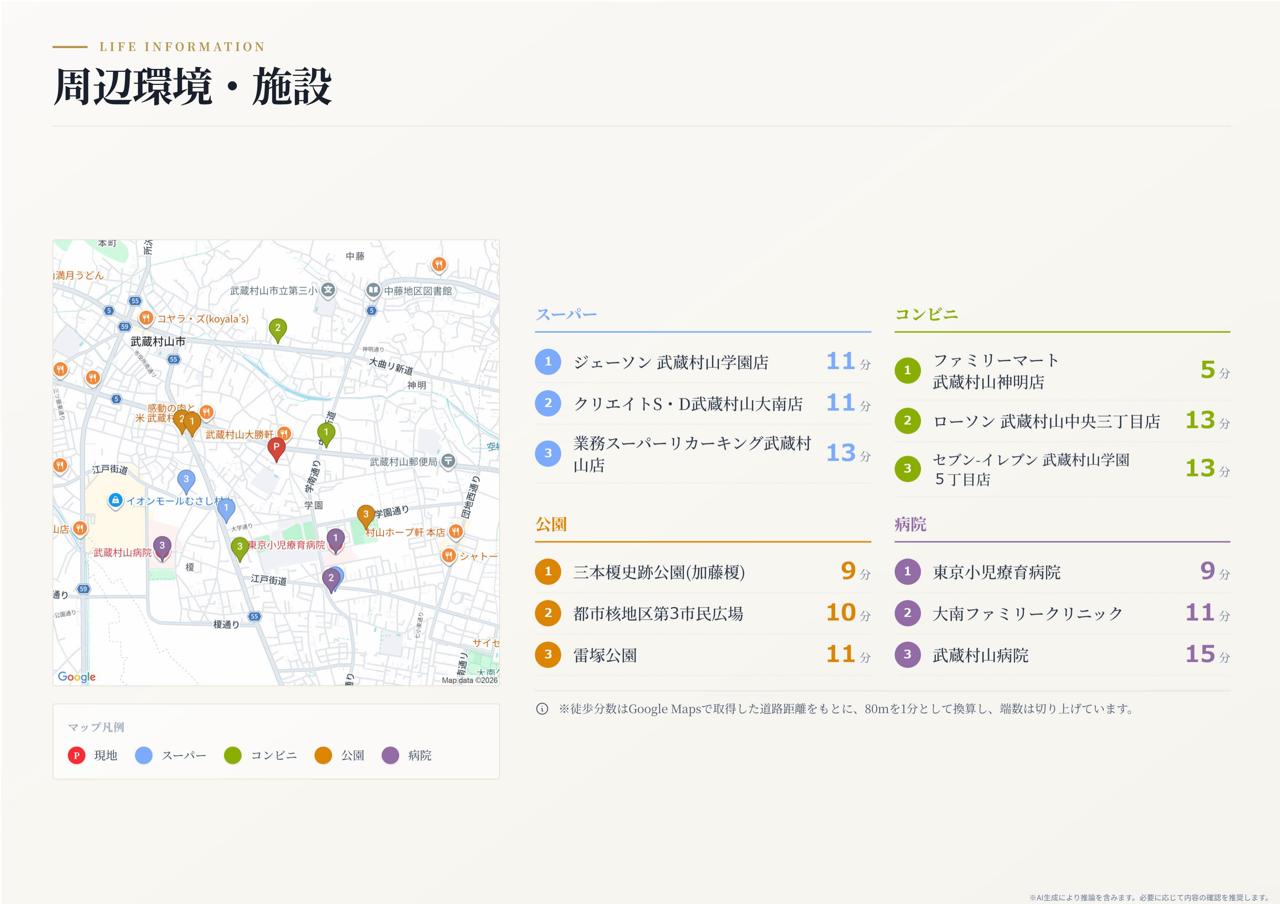Select green convenience store pin 2 on map

click(278, 329)
